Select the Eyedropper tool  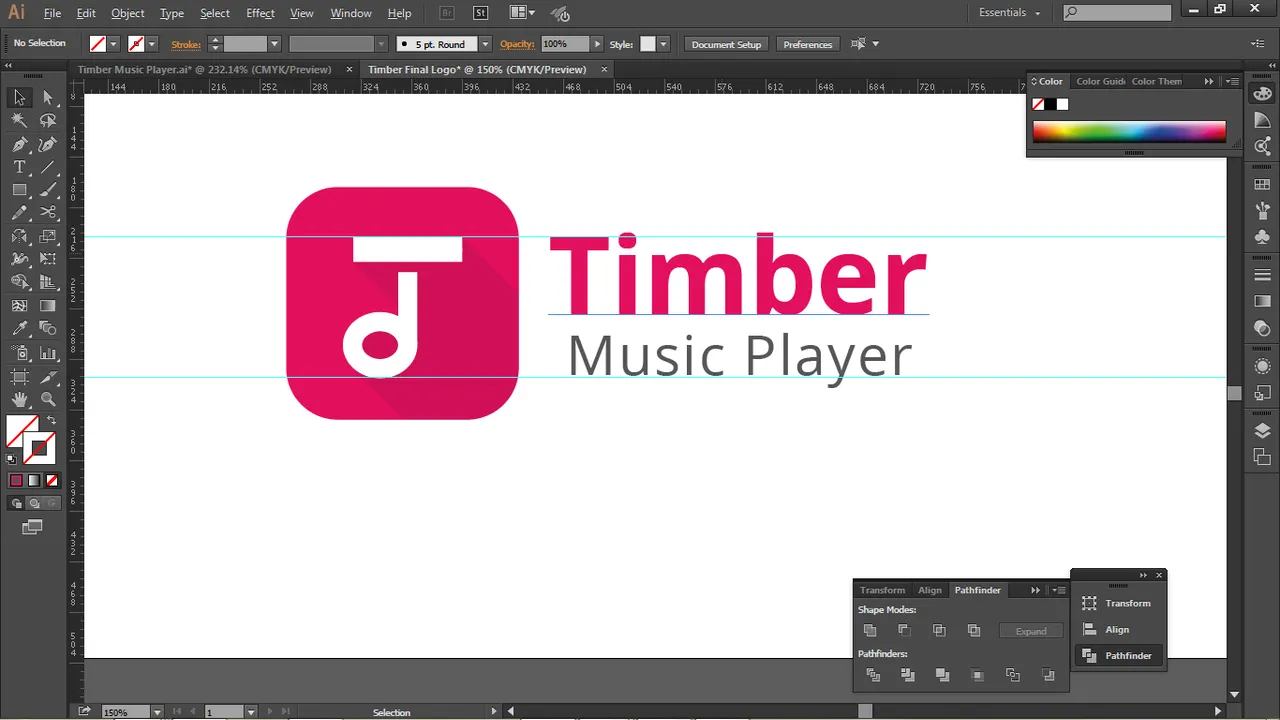tap(19, 329)
